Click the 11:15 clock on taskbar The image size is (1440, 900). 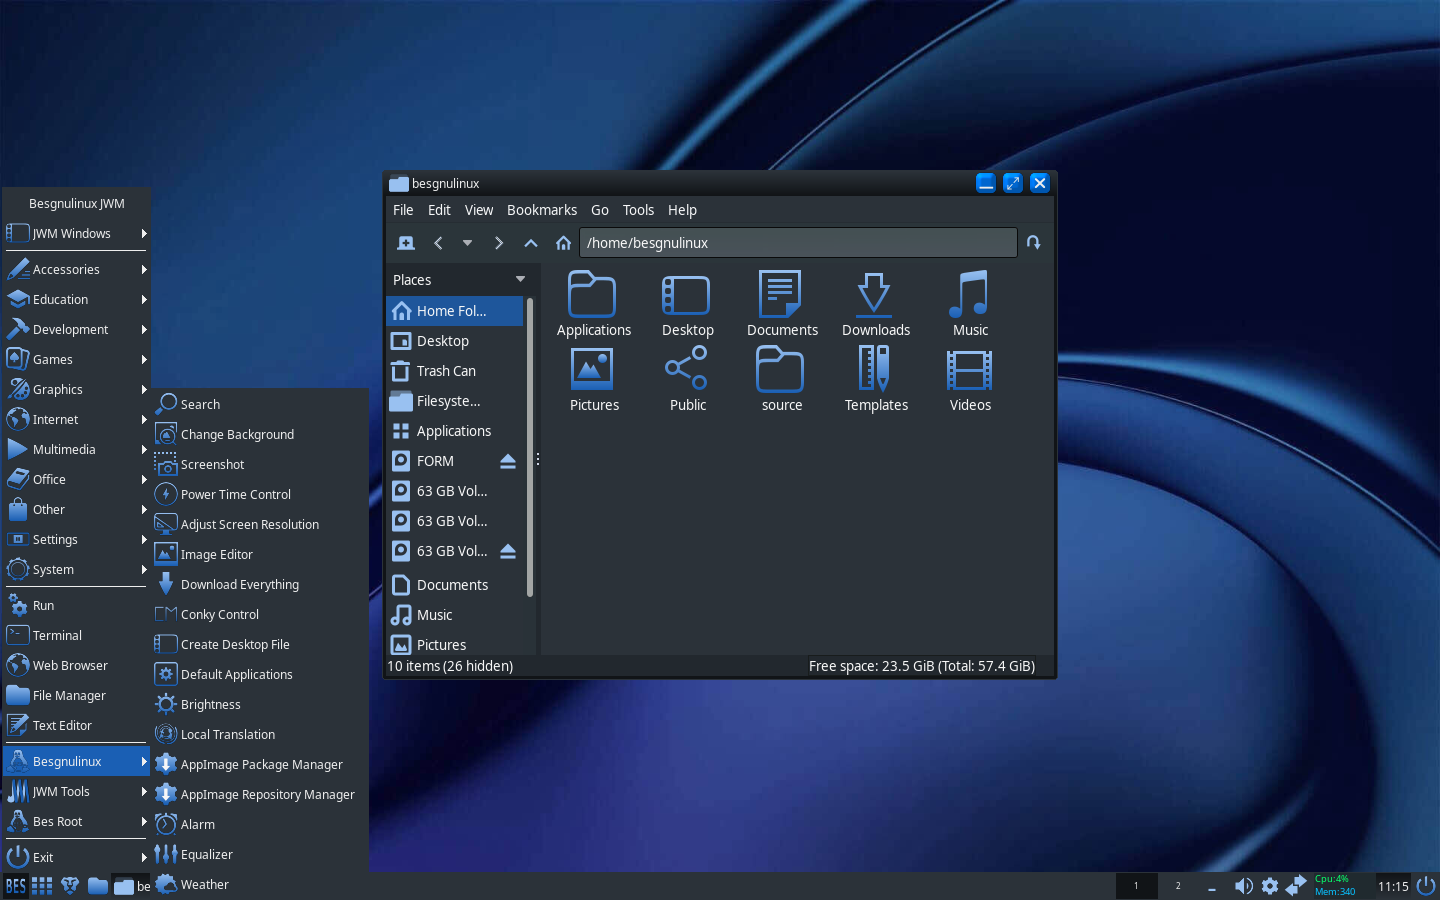point(1393,886)
